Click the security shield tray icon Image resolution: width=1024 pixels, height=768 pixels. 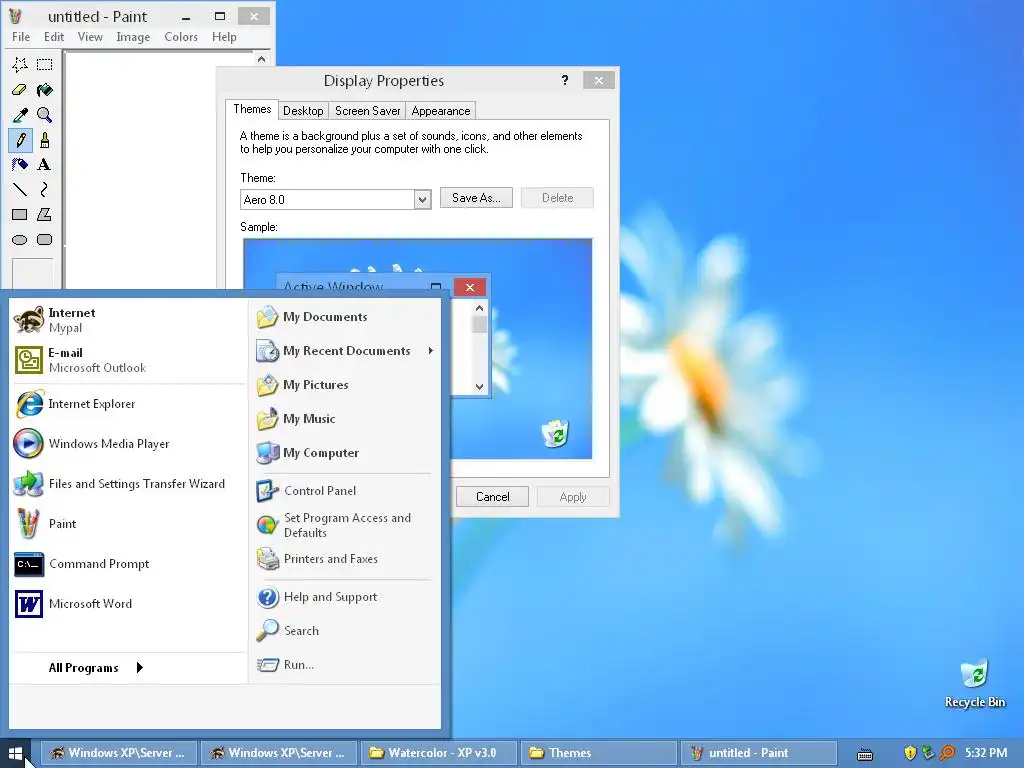pos(910,753)
